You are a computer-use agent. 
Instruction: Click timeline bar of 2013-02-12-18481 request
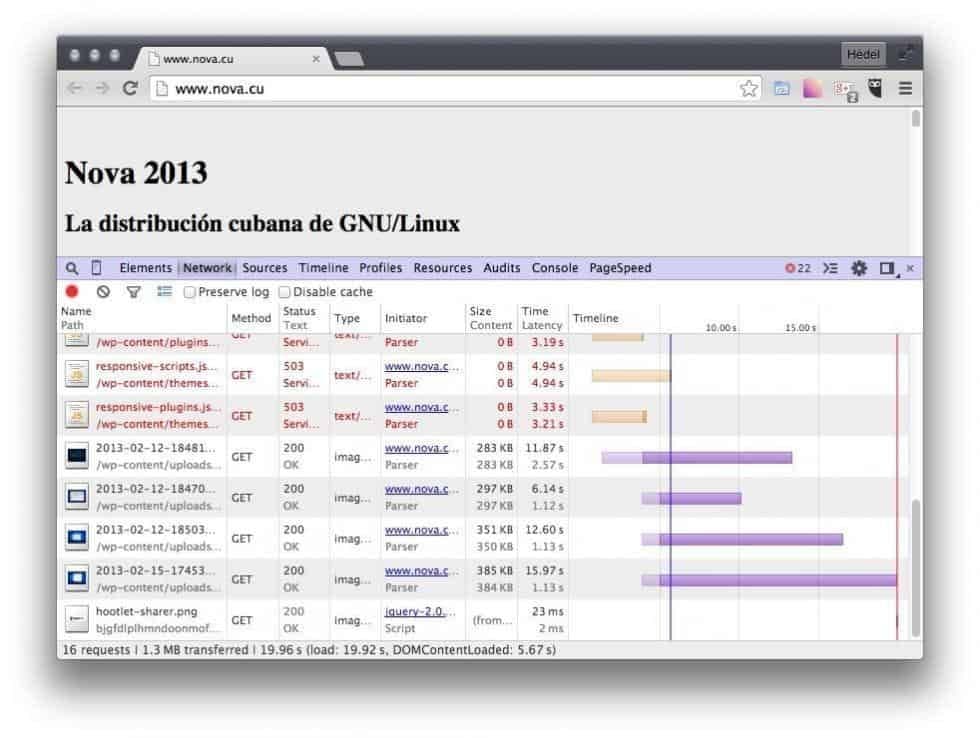pos(696,457)
